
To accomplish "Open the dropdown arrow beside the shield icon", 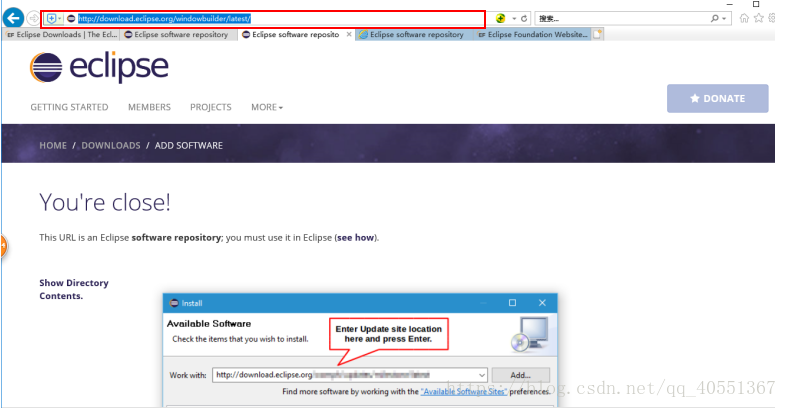I will coord(60,19).
